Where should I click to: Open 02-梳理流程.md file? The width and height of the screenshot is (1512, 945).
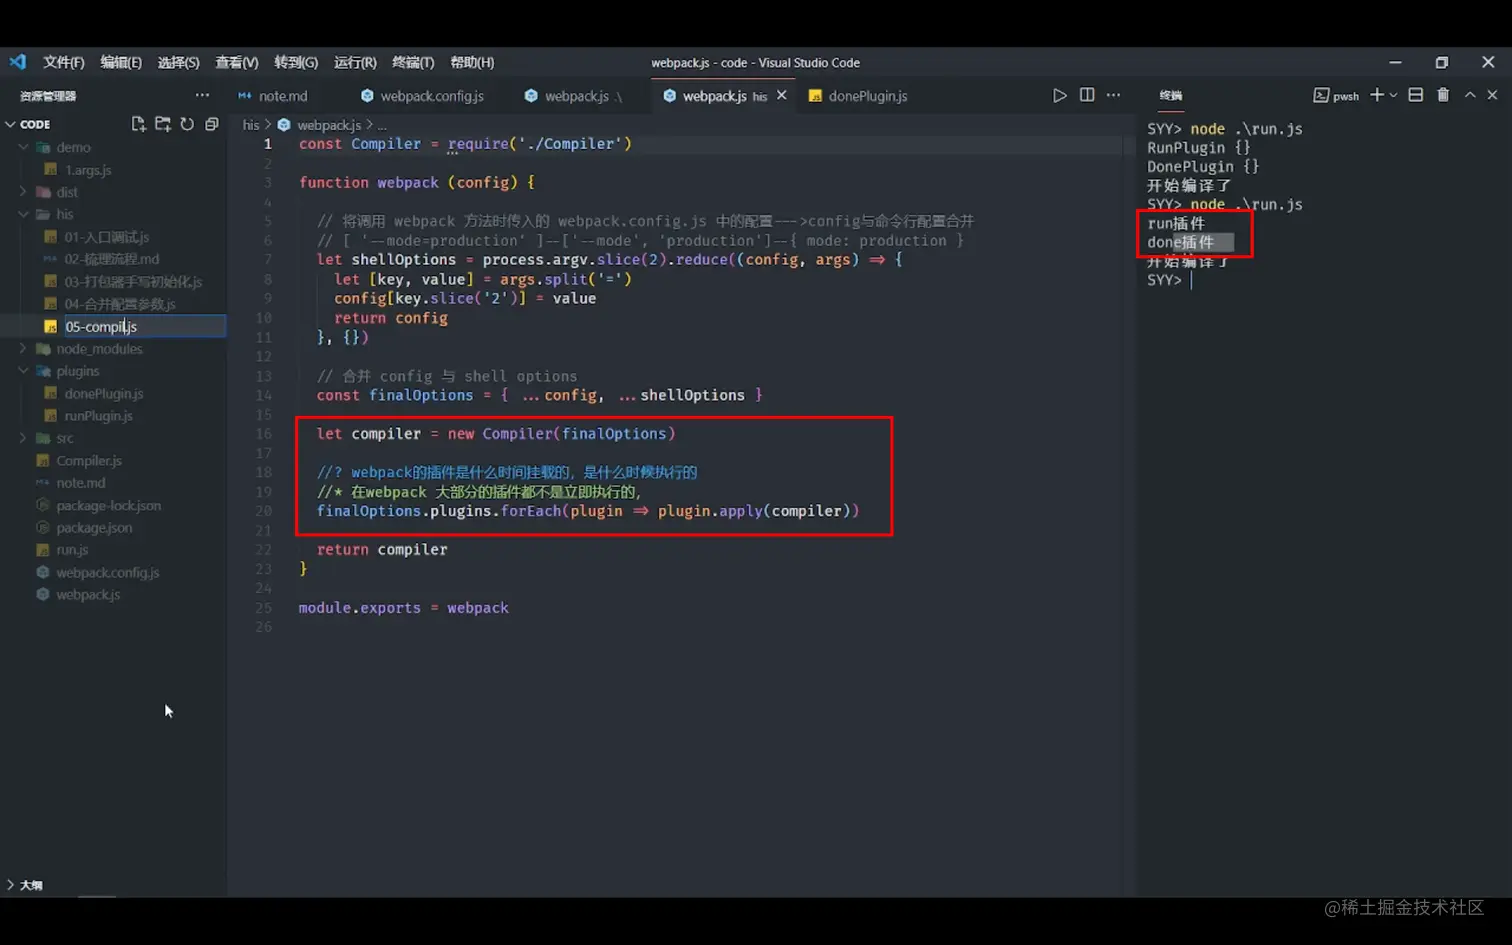(x=113, y=259)
